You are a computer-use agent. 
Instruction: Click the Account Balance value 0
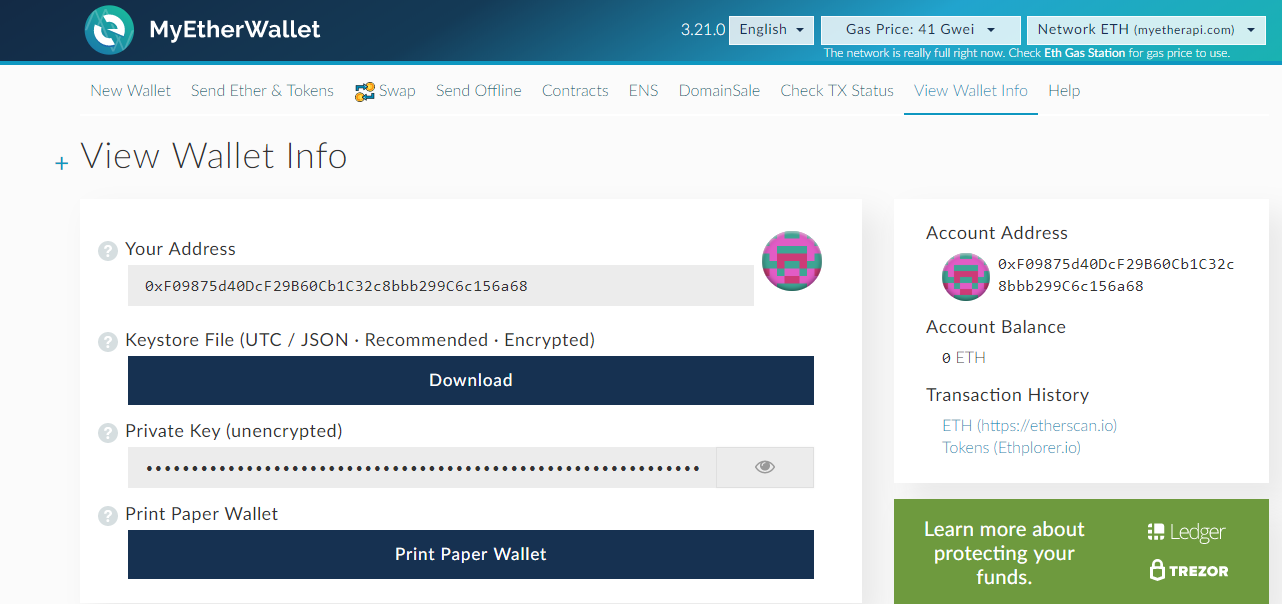(x=946, y=357)
